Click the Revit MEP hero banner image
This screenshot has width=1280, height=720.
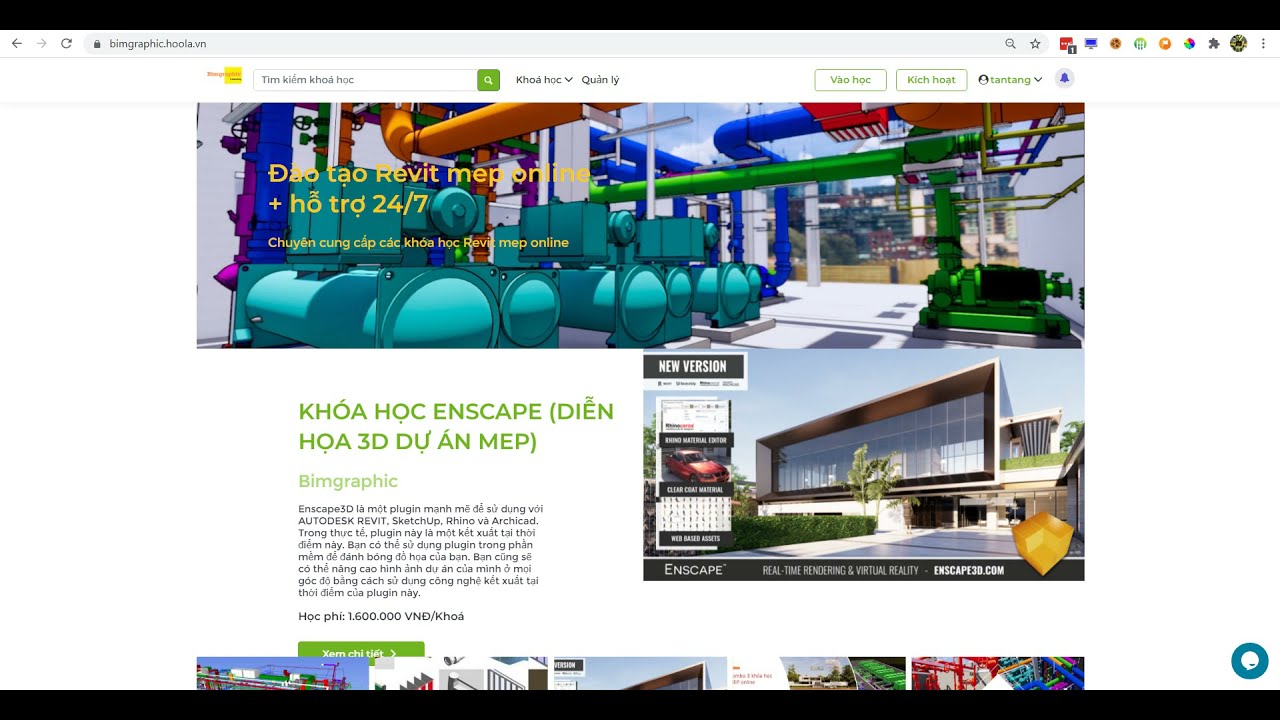[640, 225]
